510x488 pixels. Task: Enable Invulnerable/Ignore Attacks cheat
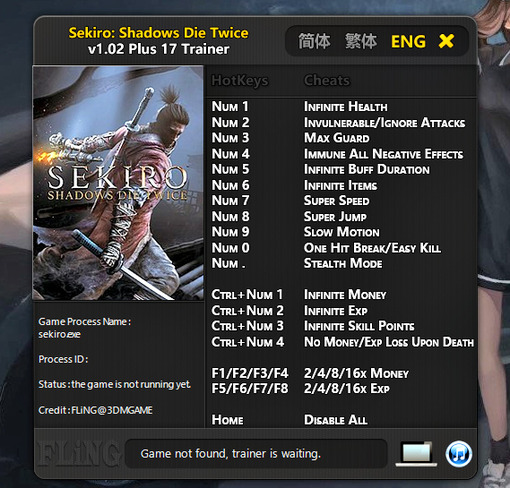tap(384, 122)
